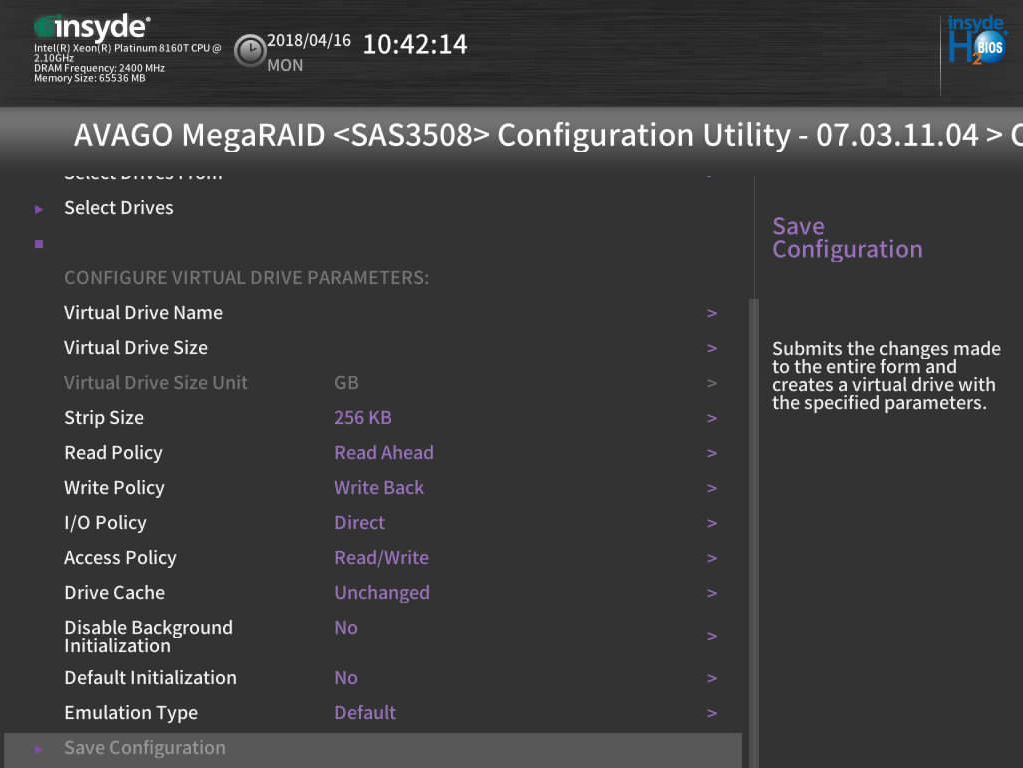Select Save Configuration to create virtual drive
Image resolution: width=1023 pixels, height=768 pixels.
pyautogui.click(x=145, y=748)
